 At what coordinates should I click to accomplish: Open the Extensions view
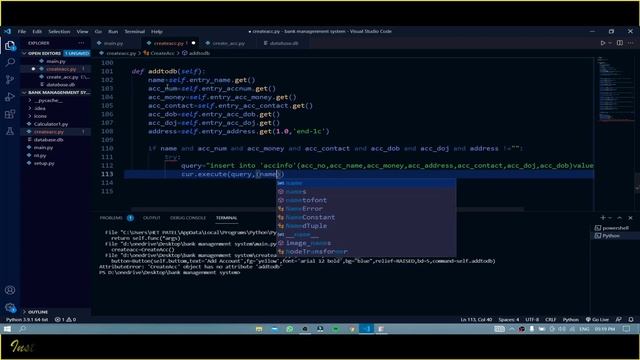point(10,114)
